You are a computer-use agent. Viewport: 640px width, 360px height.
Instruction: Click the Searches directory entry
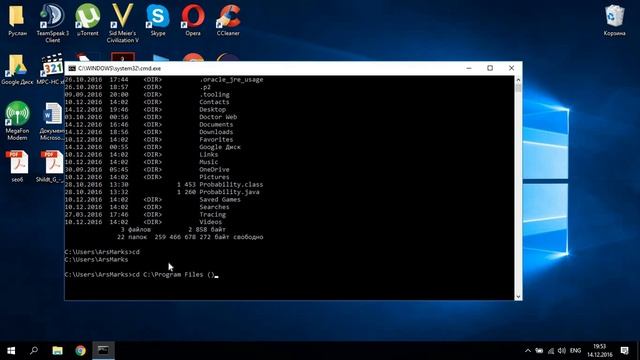(x=214, y=207)
